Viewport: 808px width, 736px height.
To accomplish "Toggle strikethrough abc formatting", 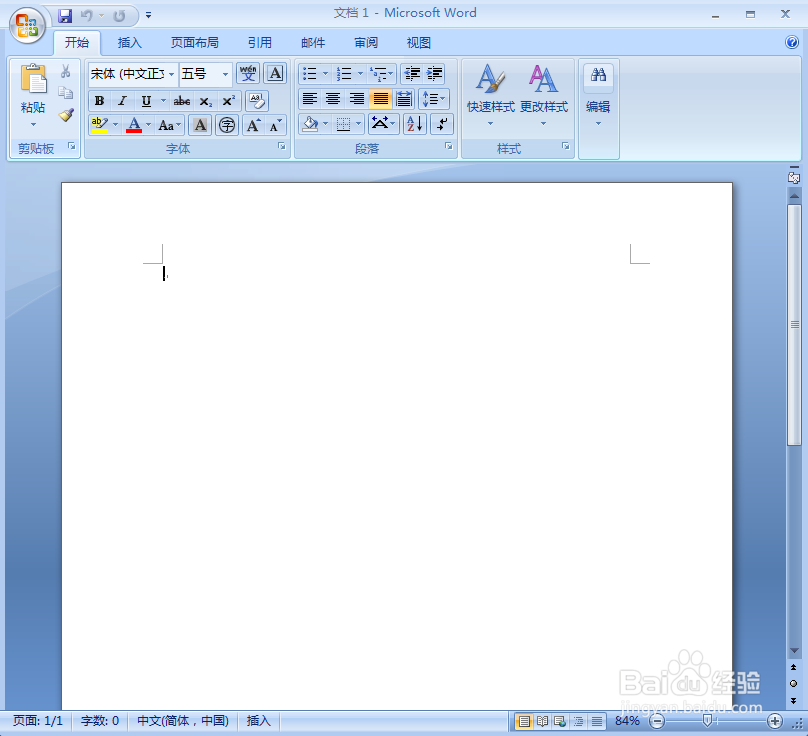I will (x=181, y=101).
